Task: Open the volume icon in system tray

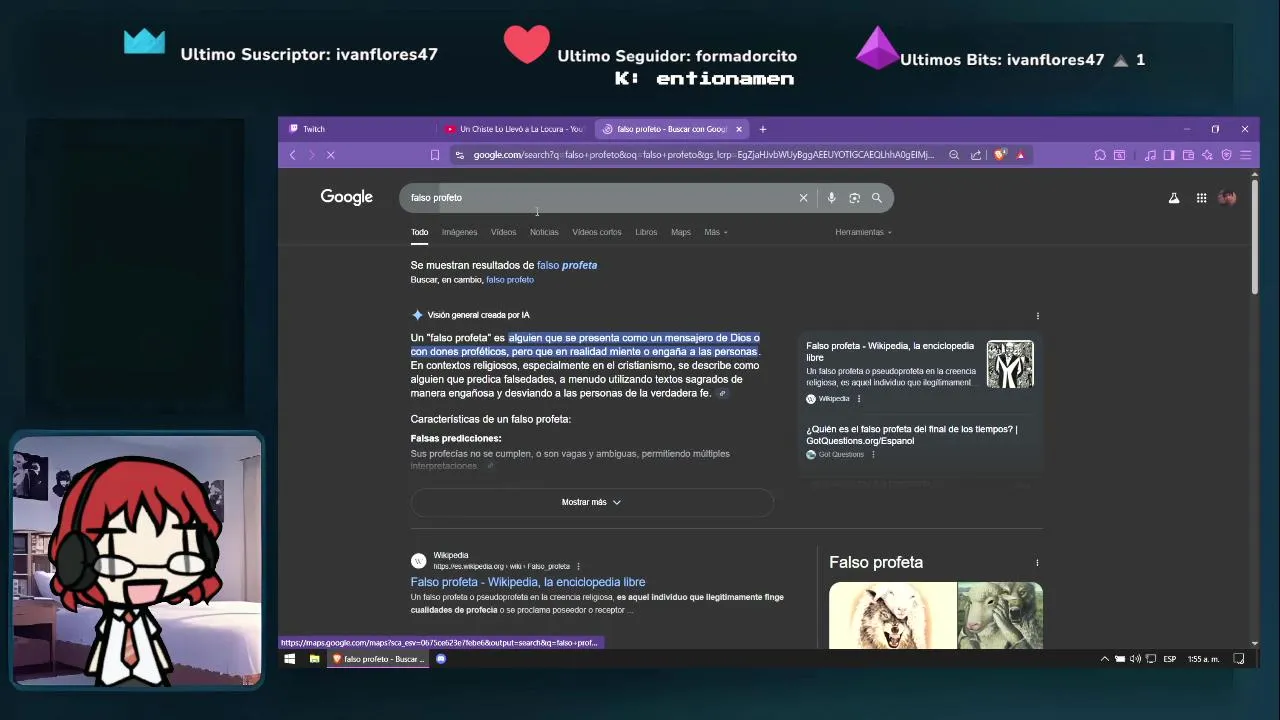Action: 1136,659
